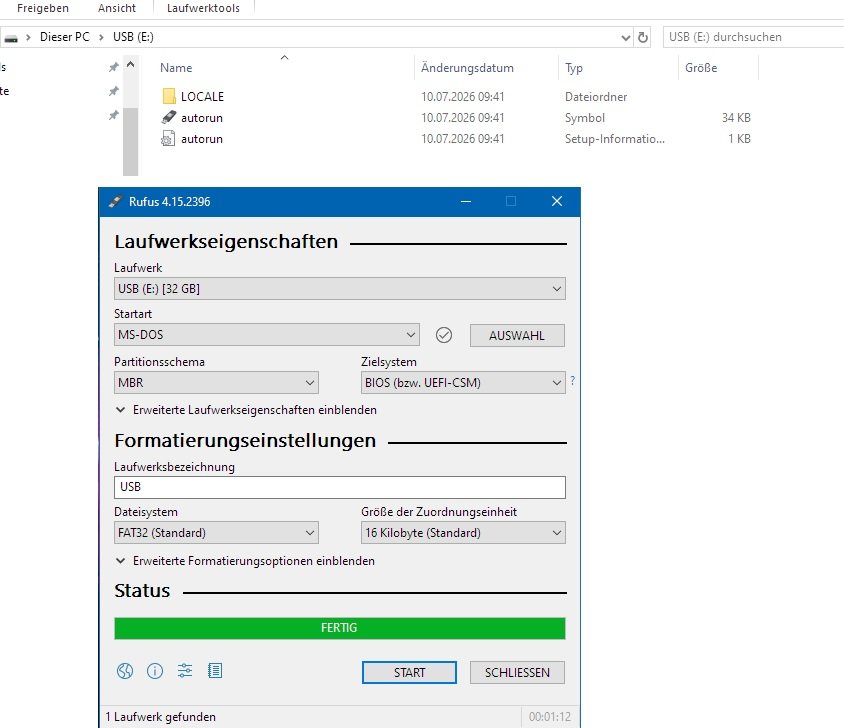
Task: Sort files by the Name column header
Action: (x=176, y=68)
